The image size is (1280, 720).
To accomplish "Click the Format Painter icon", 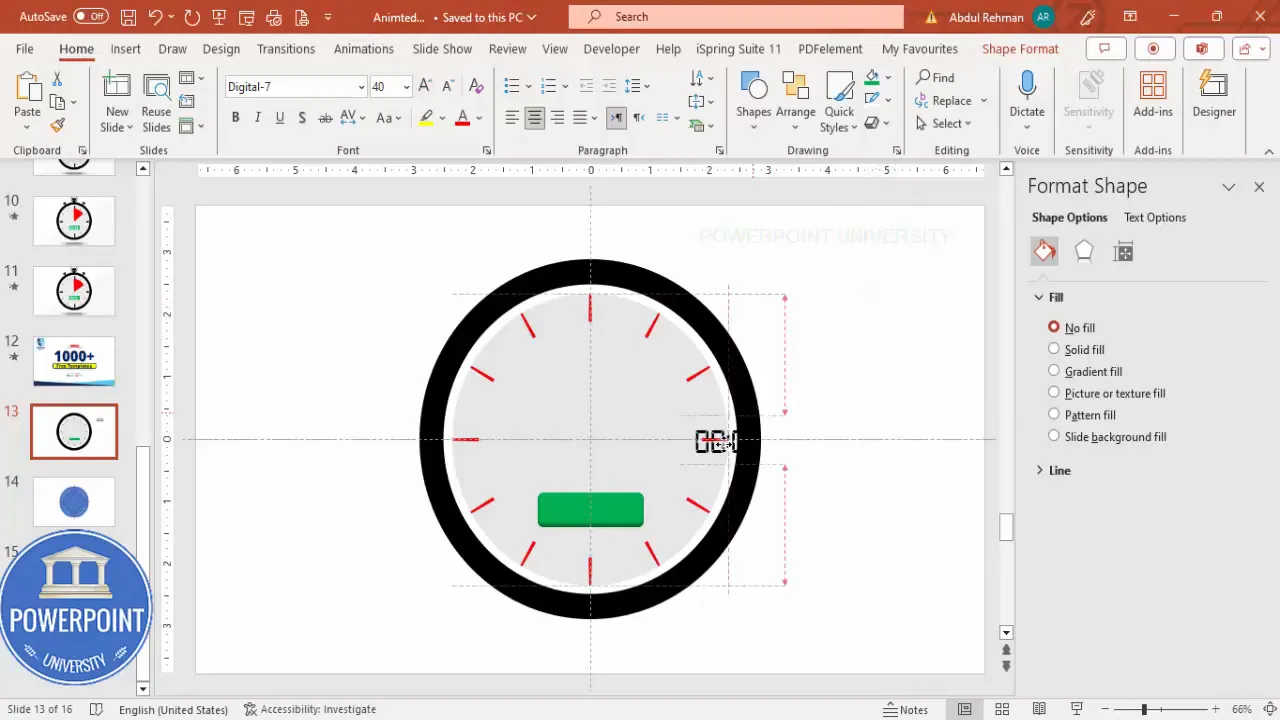I will tap(57, 125).
